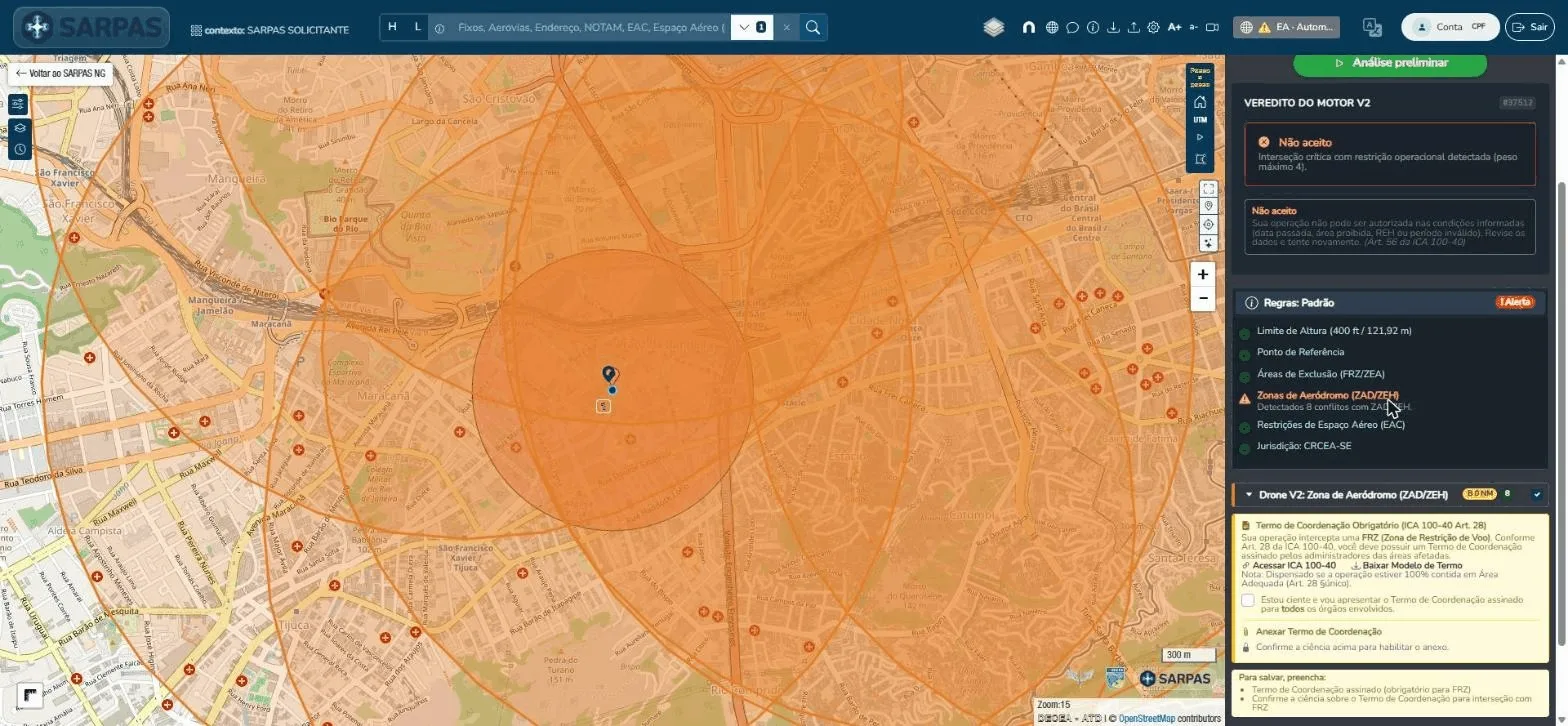Image resolution: width=1568 pixels, height=726 pixels.
Task: Open the map layers stack icon
Action: pyautogui.click(x=993, y=28)
